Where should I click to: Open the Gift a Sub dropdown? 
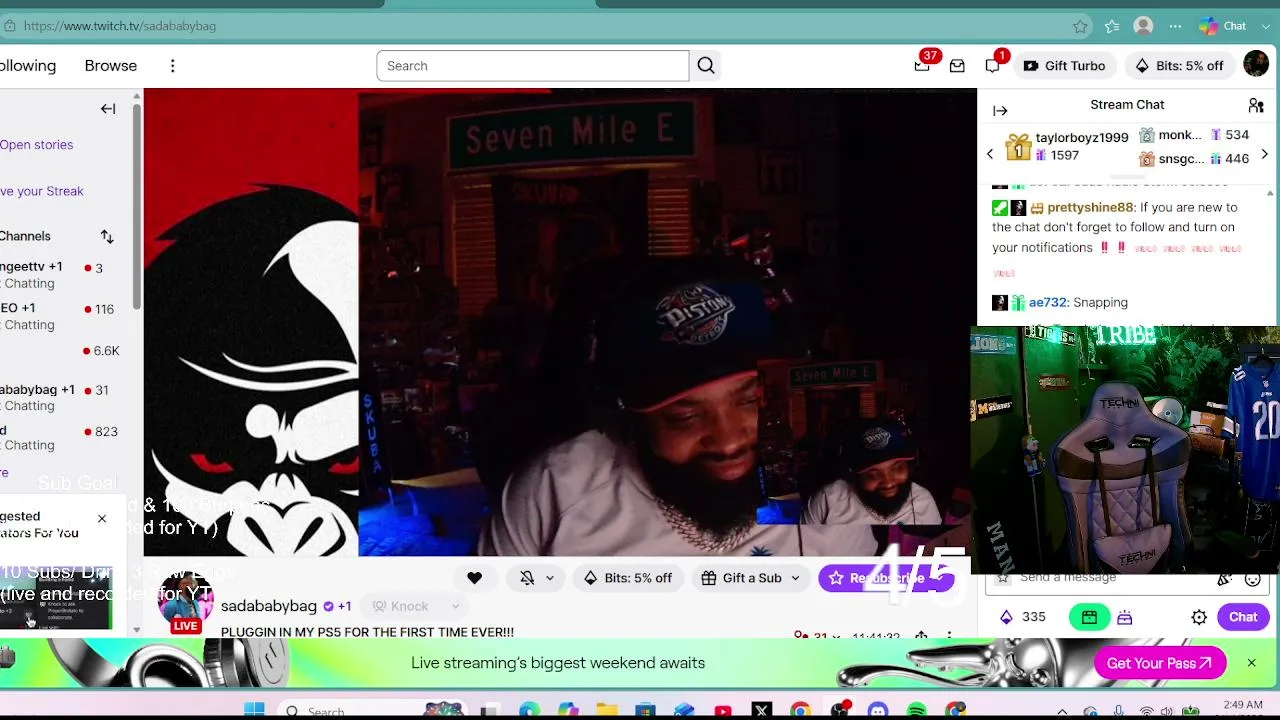click(751, 578)
